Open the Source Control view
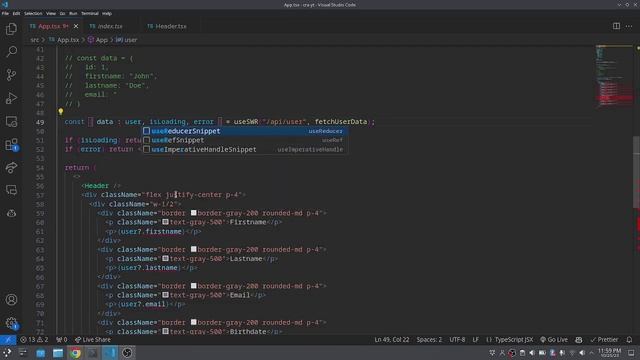Screen dimensions: 640x360 (x=11, y=75)
